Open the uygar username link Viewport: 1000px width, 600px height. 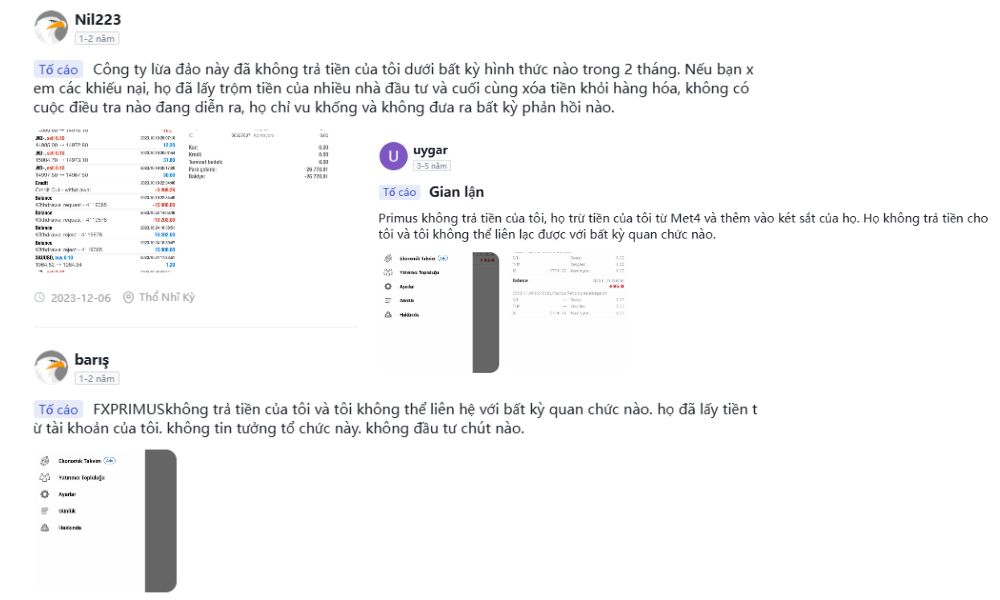tap(430, 150)
